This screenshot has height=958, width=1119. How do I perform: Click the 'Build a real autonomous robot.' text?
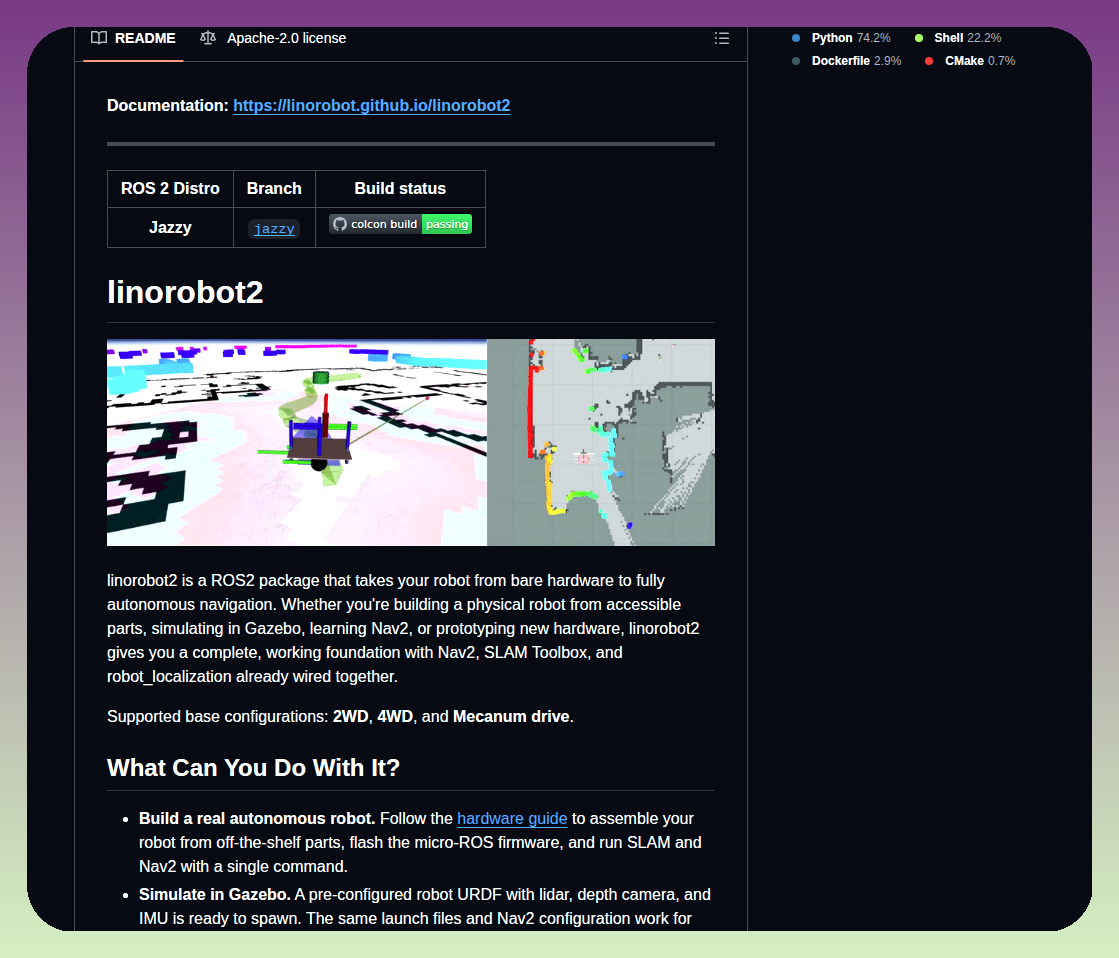(x=257, y=819)
